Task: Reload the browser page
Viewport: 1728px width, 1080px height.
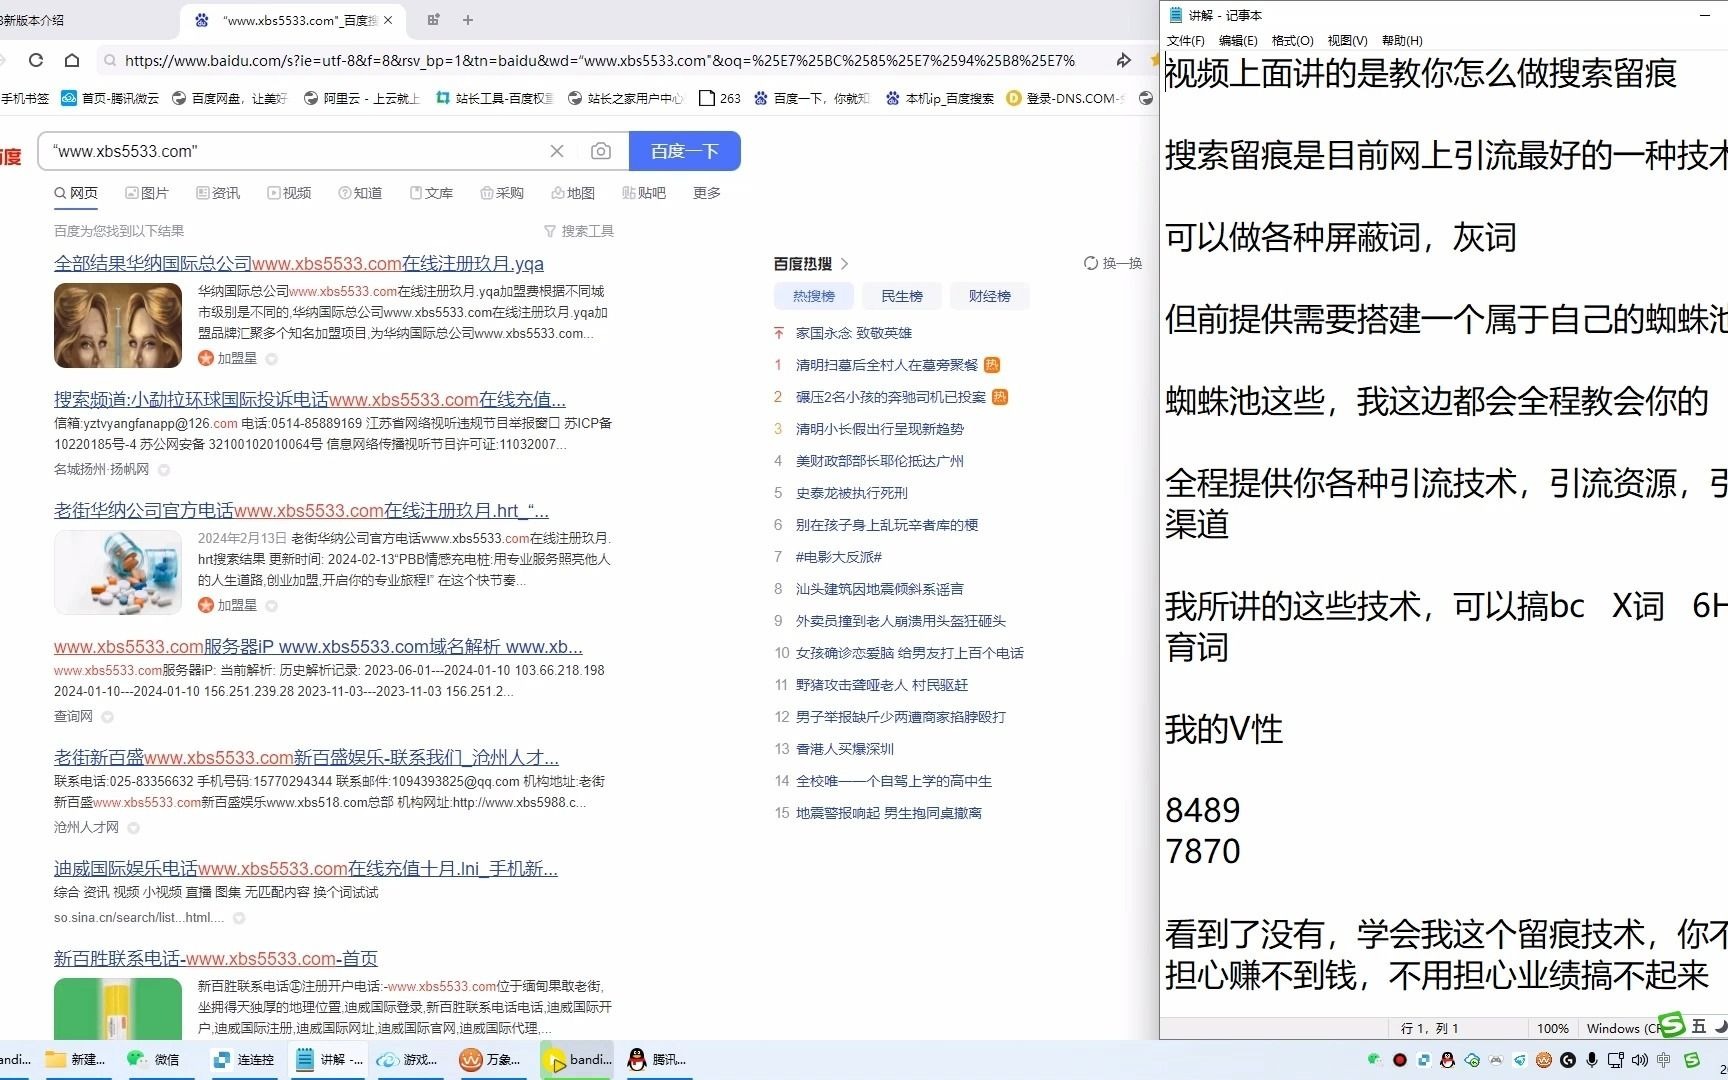Action: [x=36, y=60]
